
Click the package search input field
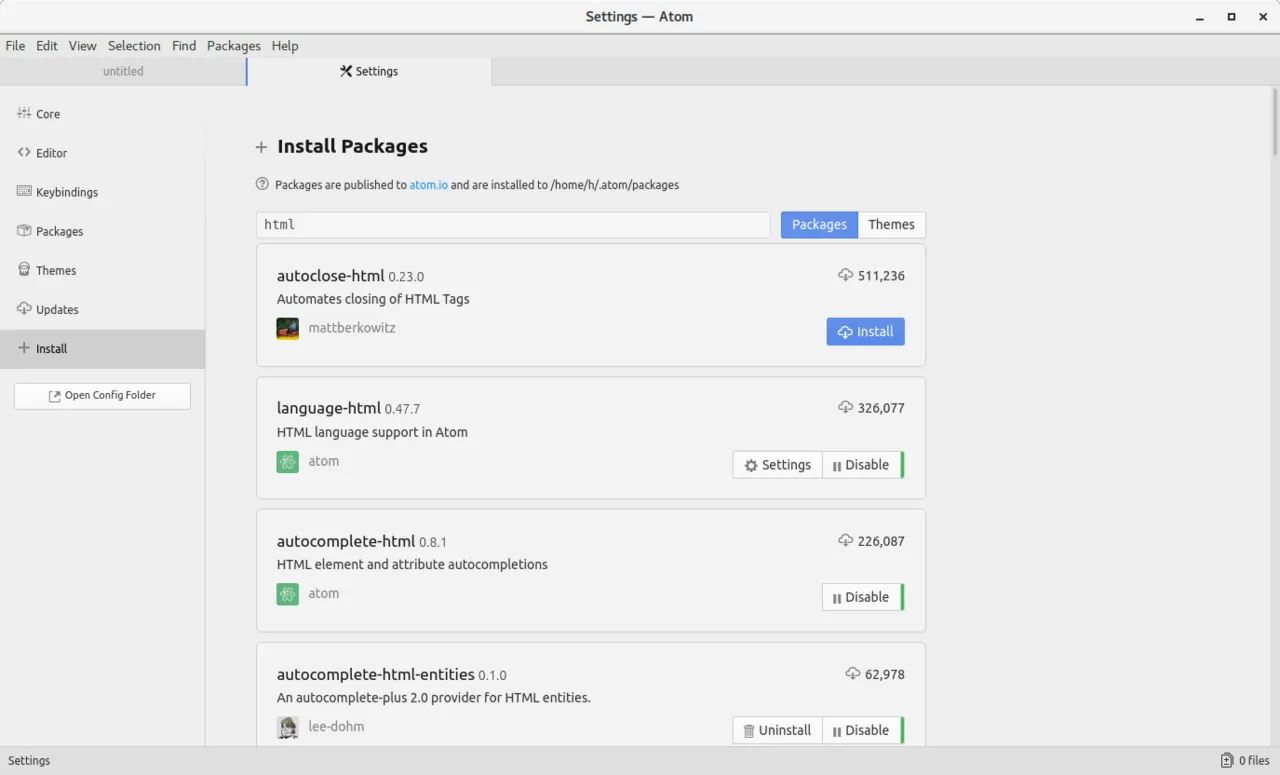(x=513, y=225)
